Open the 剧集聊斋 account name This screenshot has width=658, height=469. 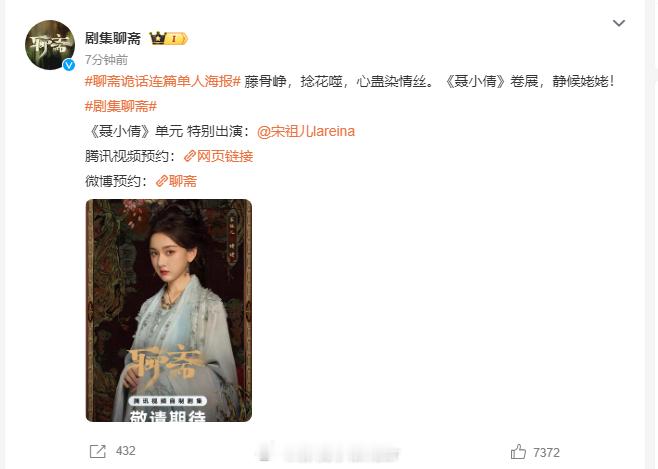(x=112, y=39)
